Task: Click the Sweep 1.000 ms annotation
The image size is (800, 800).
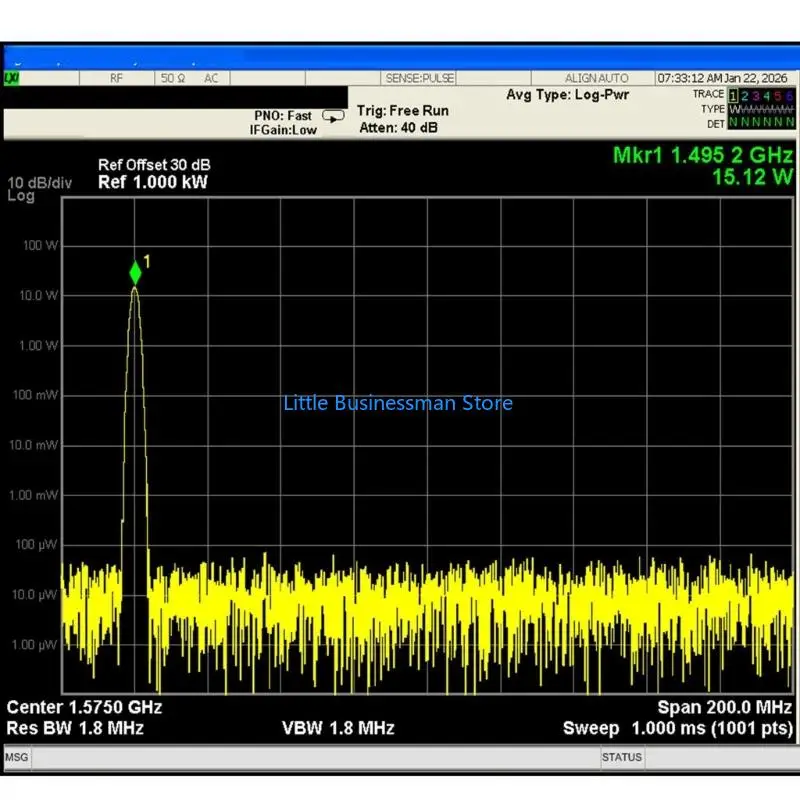Action: [678, 728]
